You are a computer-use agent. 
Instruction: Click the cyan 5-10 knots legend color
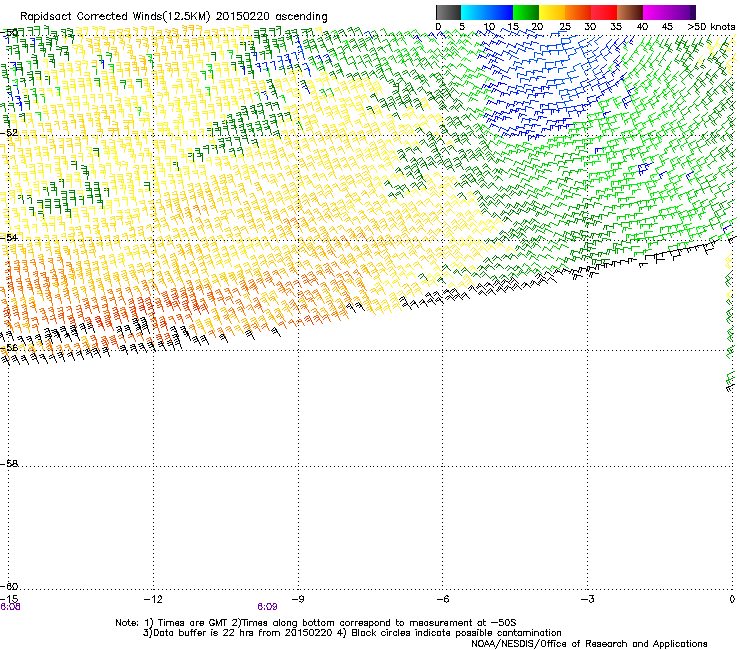point(474,12)
